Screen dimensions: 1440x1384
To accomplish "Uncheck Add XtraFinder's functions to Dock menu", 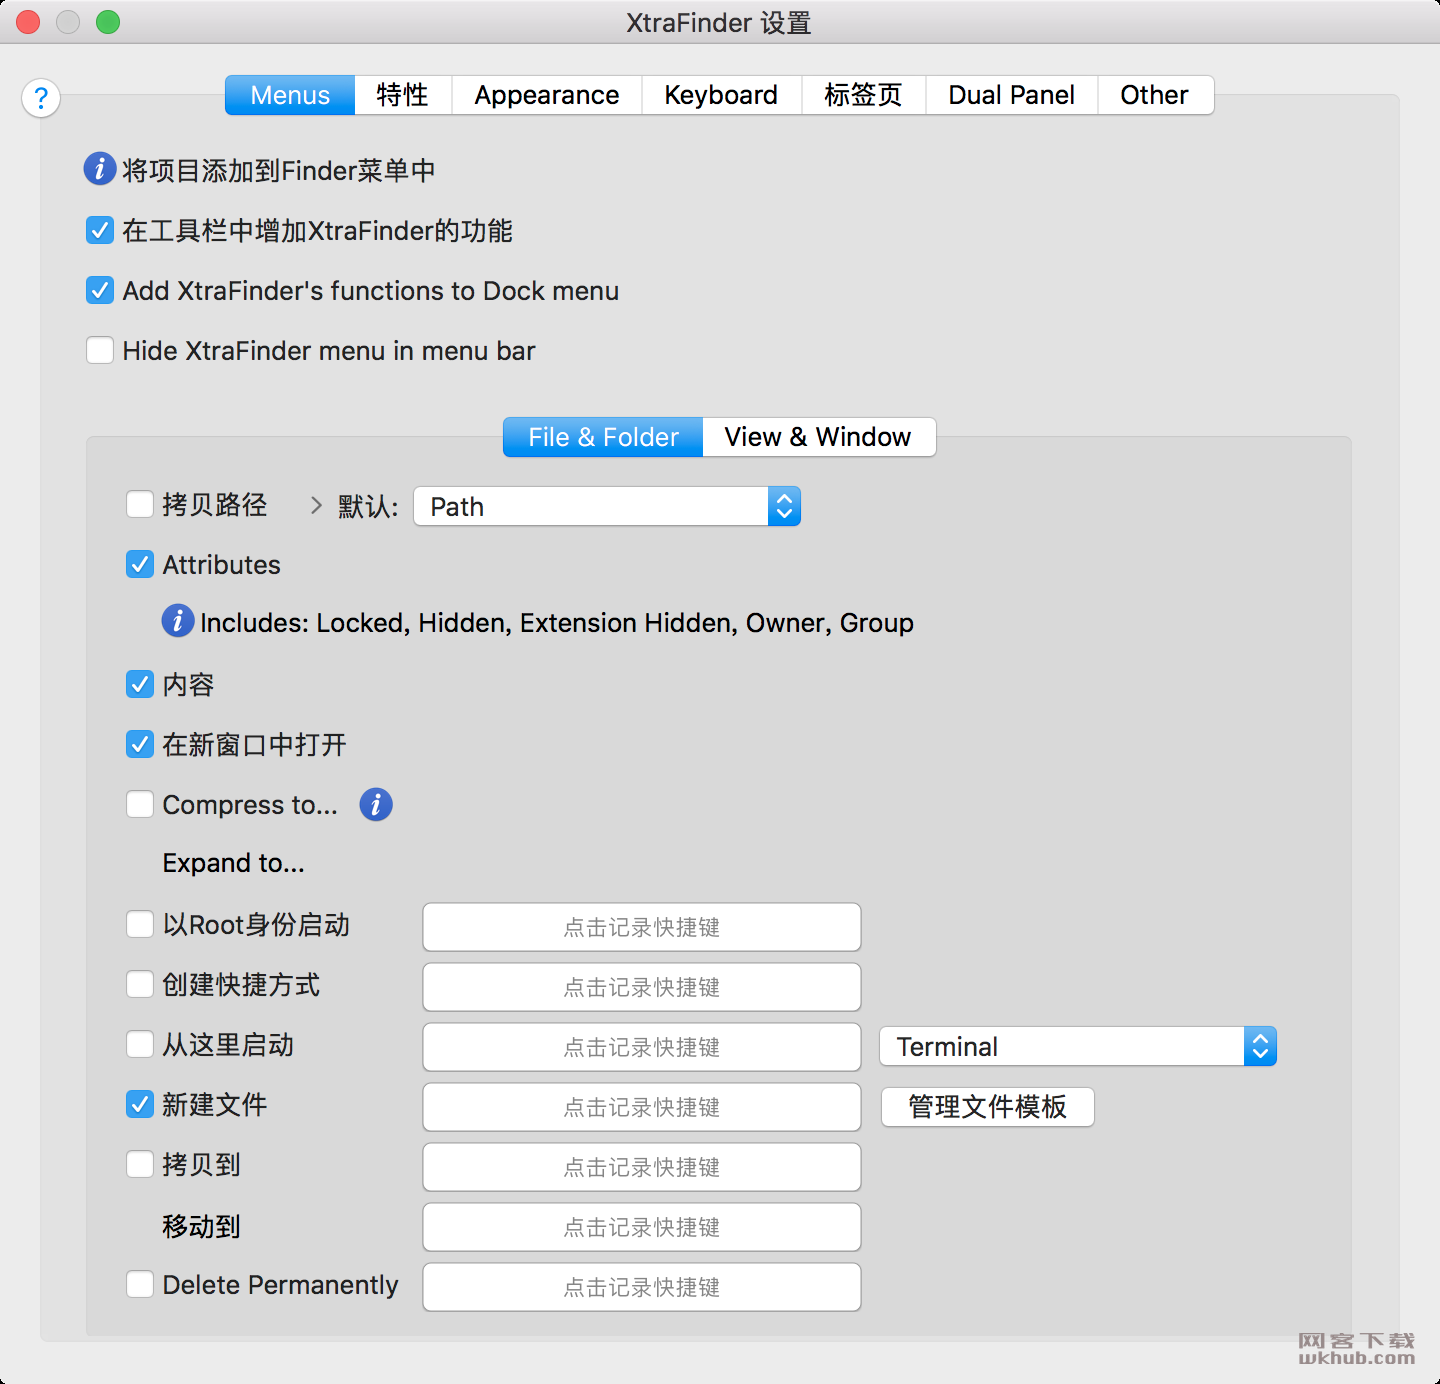I will click(100, 291).
